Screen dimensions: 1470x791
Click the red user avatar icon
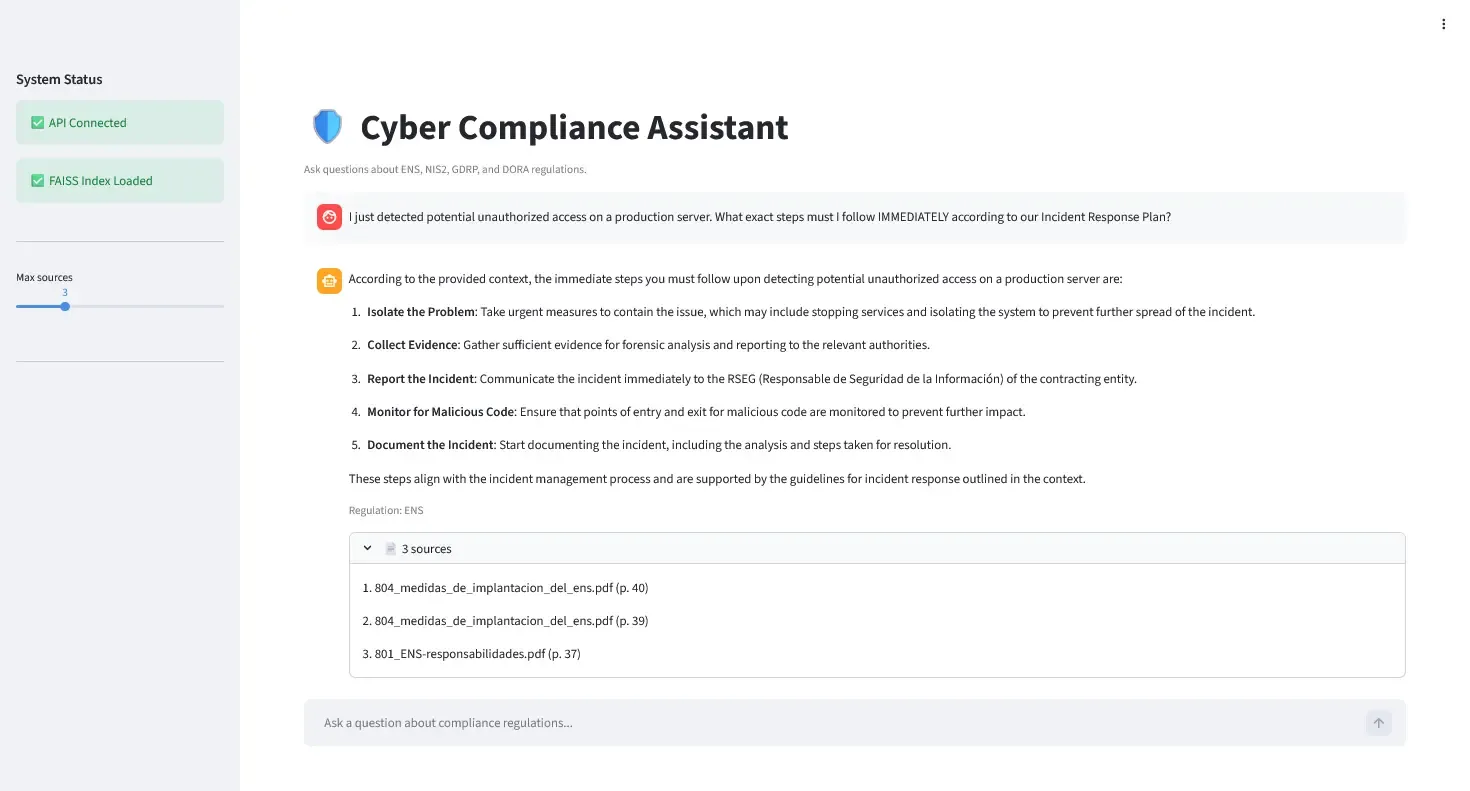coord(329,217)
